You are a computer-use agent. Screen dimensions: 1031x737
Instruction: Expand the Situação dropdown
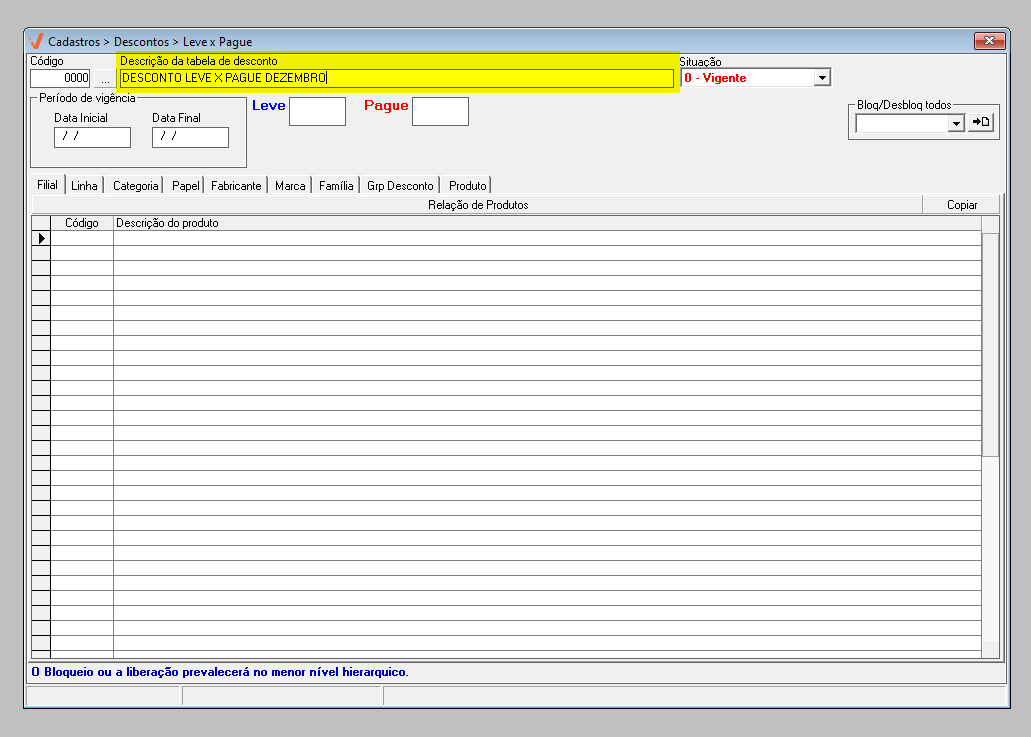pyautogui.click(x=822, y=78)
